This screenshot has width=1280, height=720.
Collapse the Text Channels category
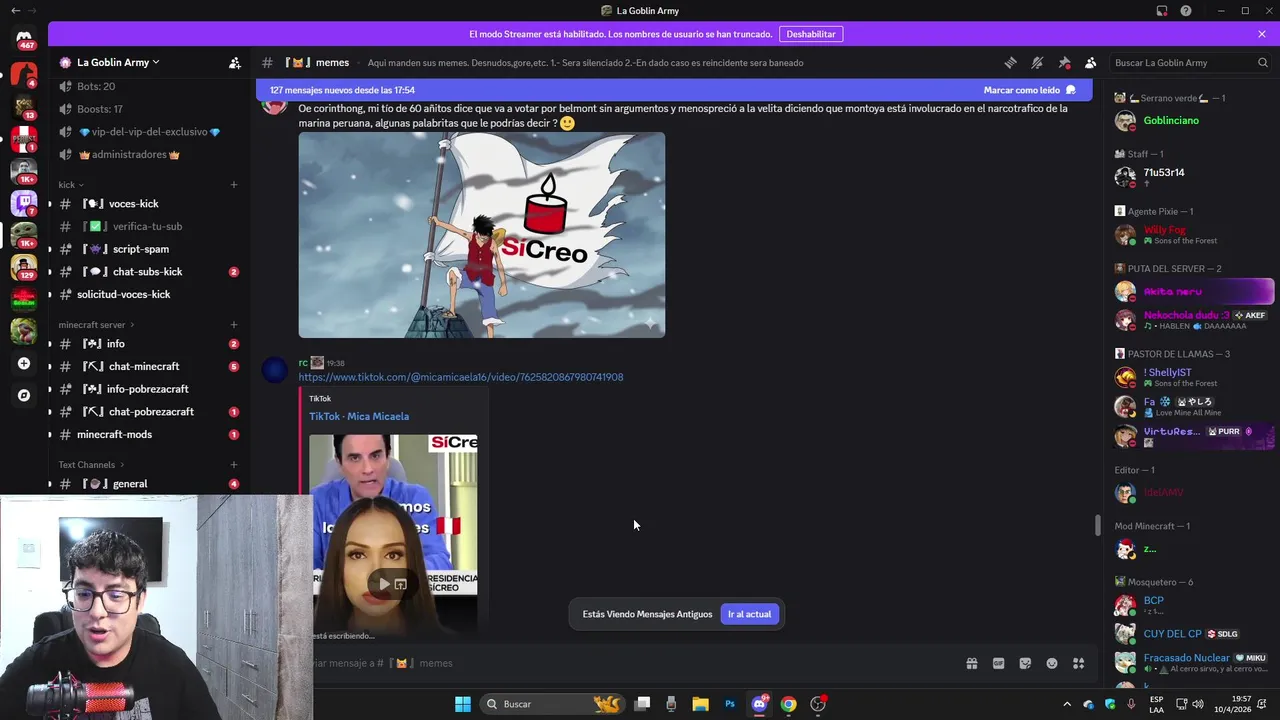click(x=92, y=465)
